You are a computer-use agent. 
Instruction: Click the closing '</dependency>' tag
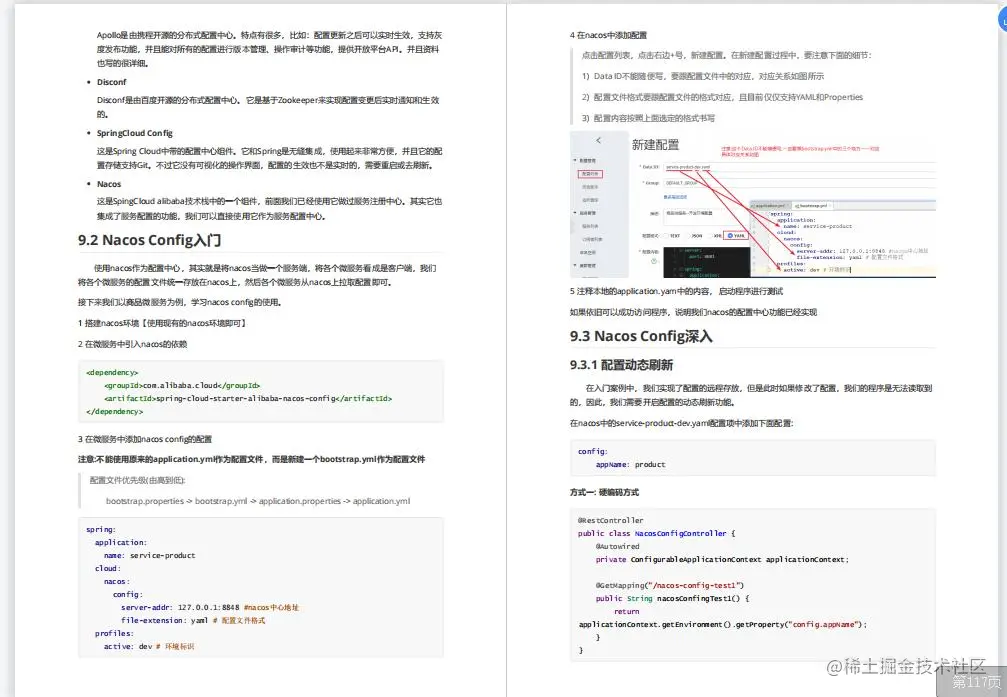point(114,412)
